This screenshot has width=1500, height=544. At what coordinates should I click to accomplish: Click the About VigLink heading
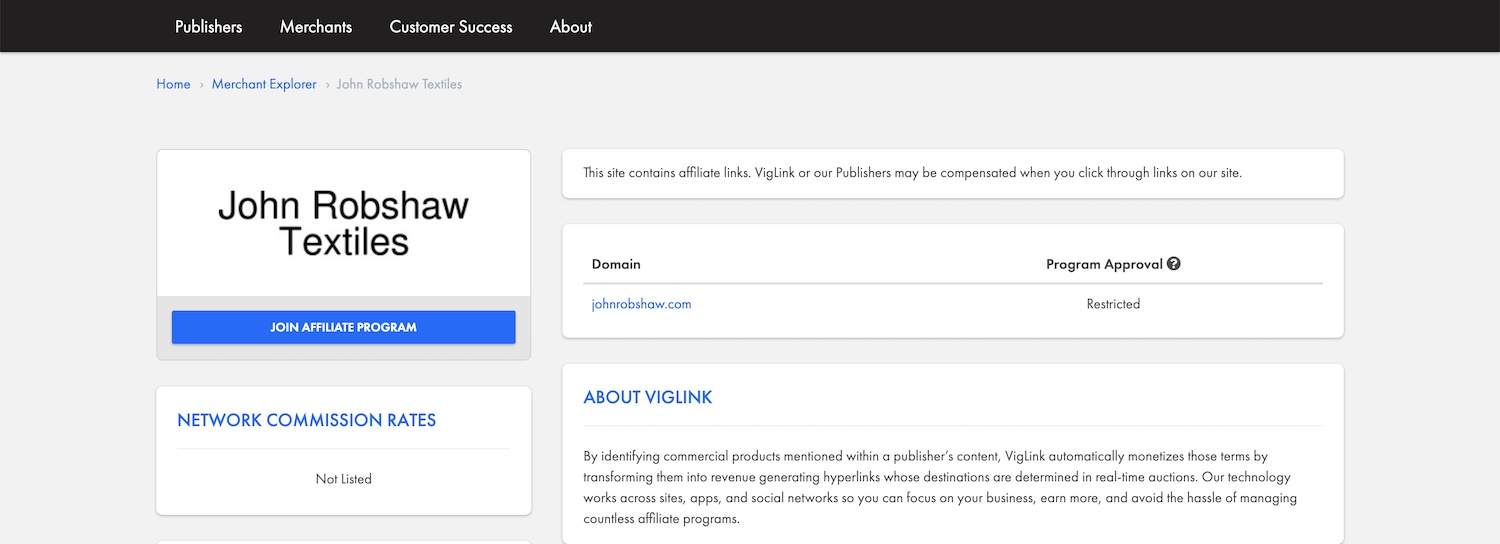point(648,397)
